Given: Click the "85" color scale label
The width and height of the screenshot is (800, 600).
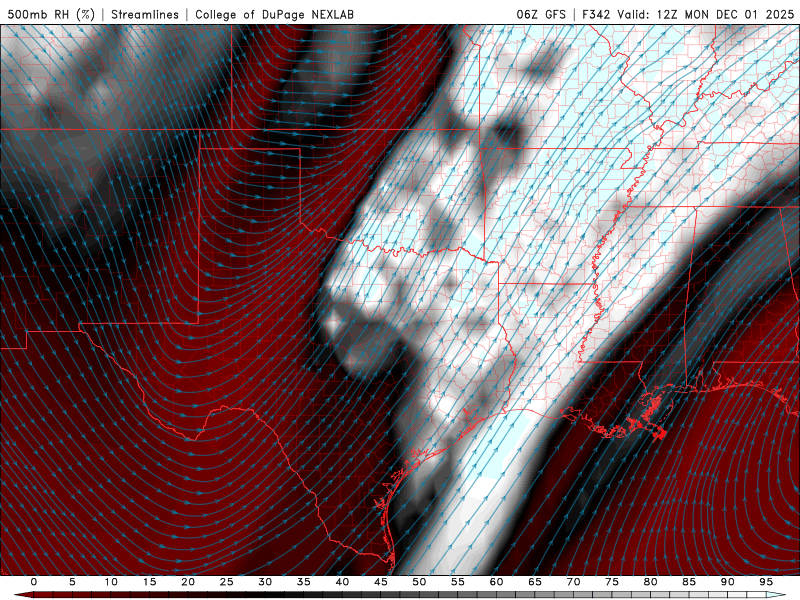Looking at the screenshot, I should tap(689, 582).
